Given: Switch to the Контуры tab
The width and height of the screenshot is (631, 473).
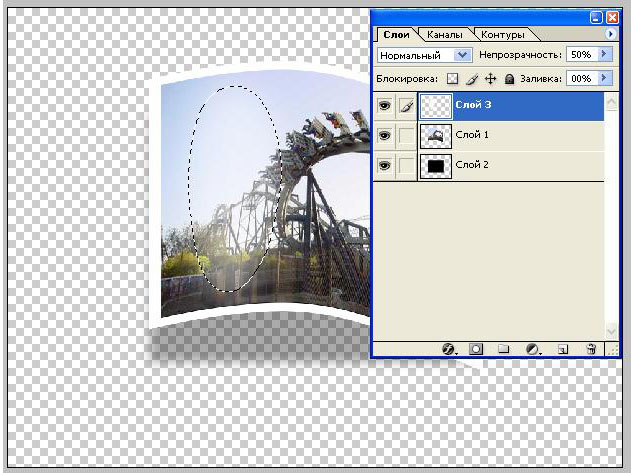Looking at the screenshot, I should (x=500, y=35).
